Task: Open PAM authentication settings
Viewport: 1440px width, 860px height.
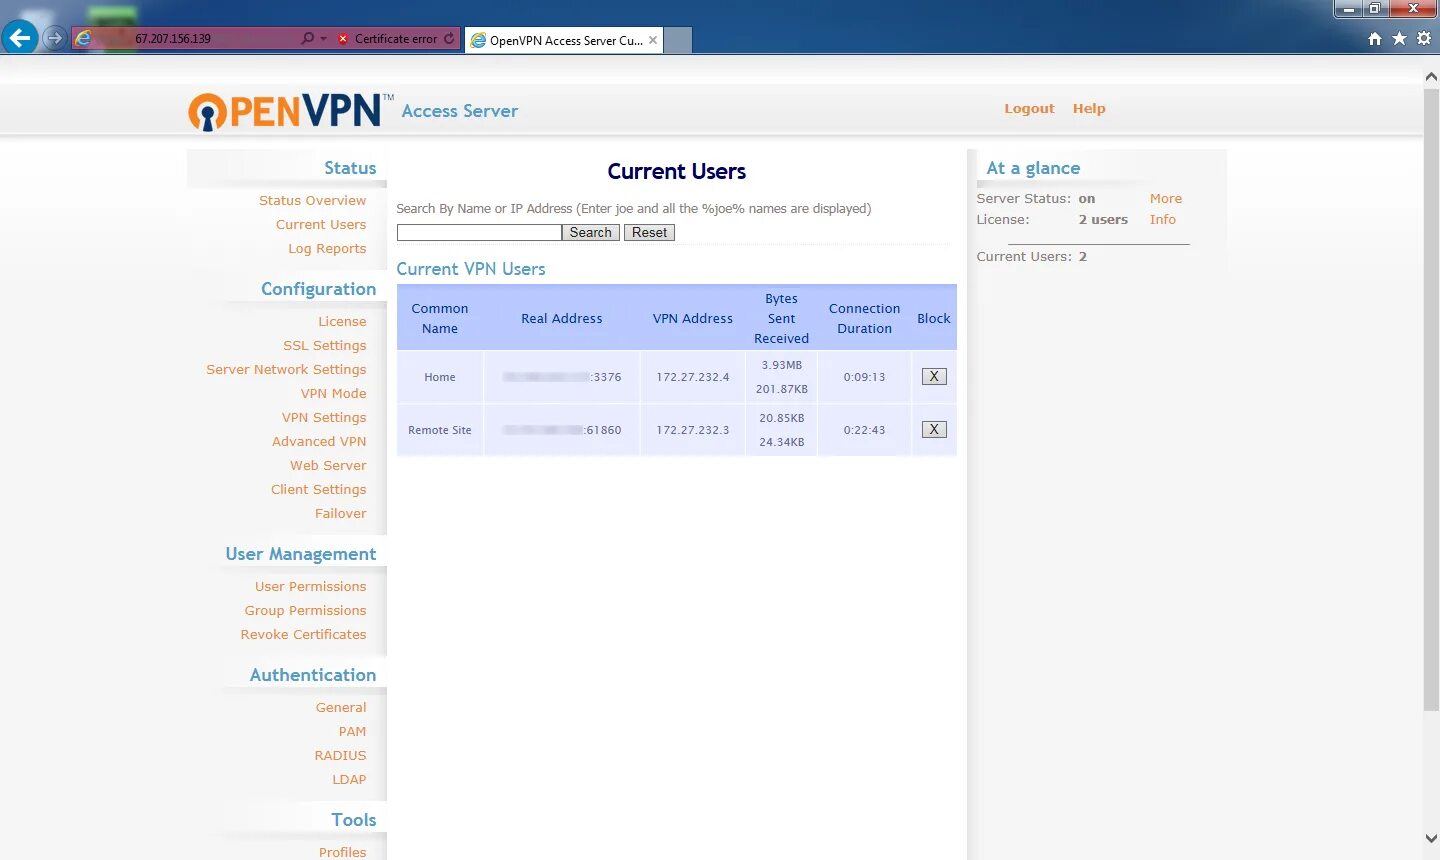Action: pos(352,731)
